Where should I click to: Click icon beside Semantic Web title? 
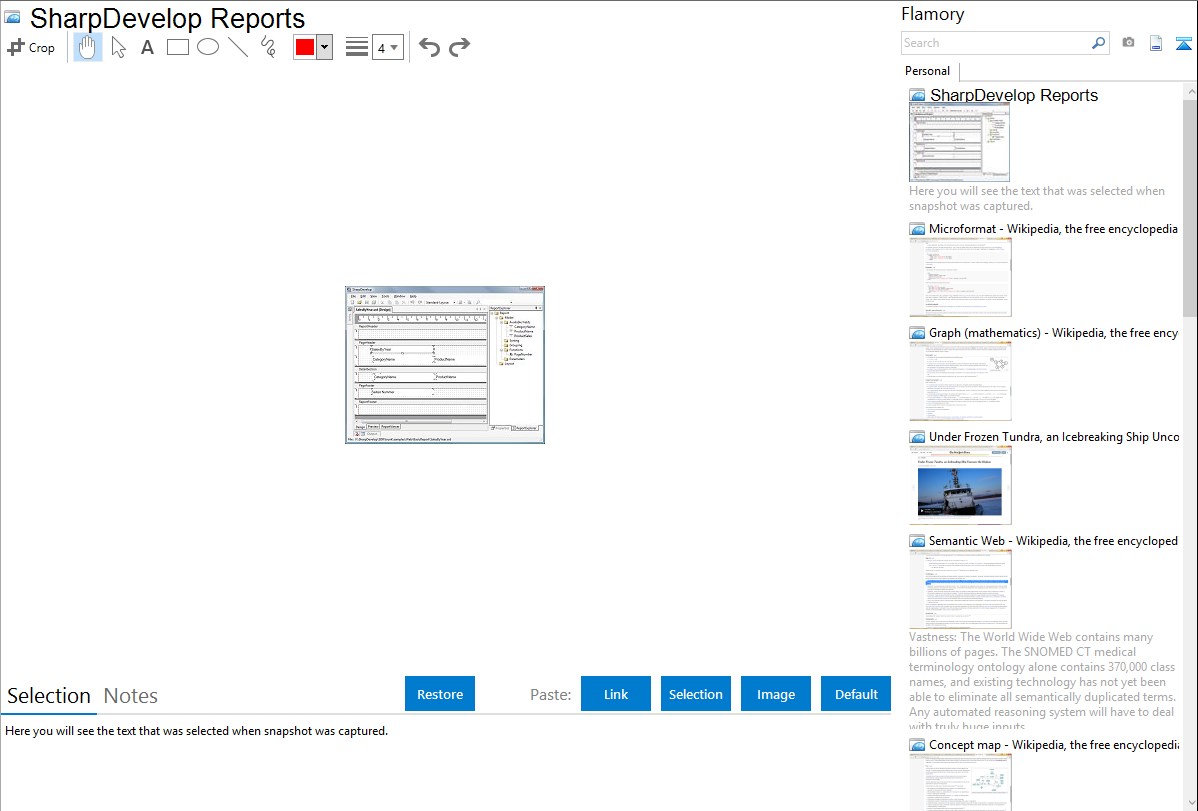click(917, 541)
